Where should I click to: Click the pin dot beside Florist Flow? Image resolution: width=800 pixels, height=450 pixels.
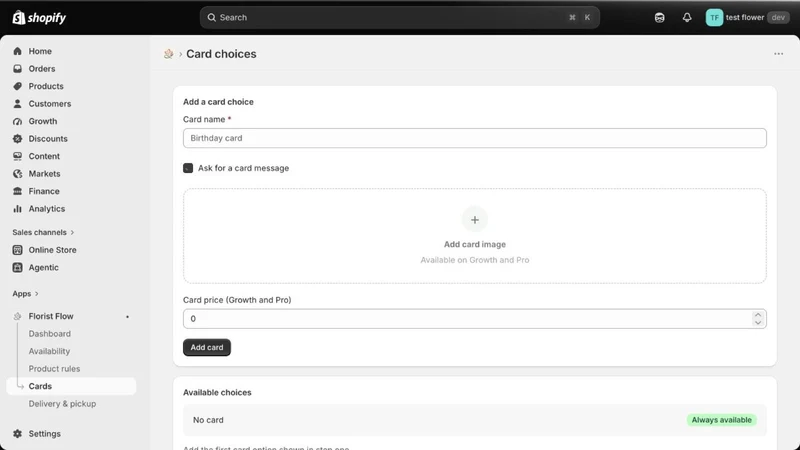coord(127,317)
